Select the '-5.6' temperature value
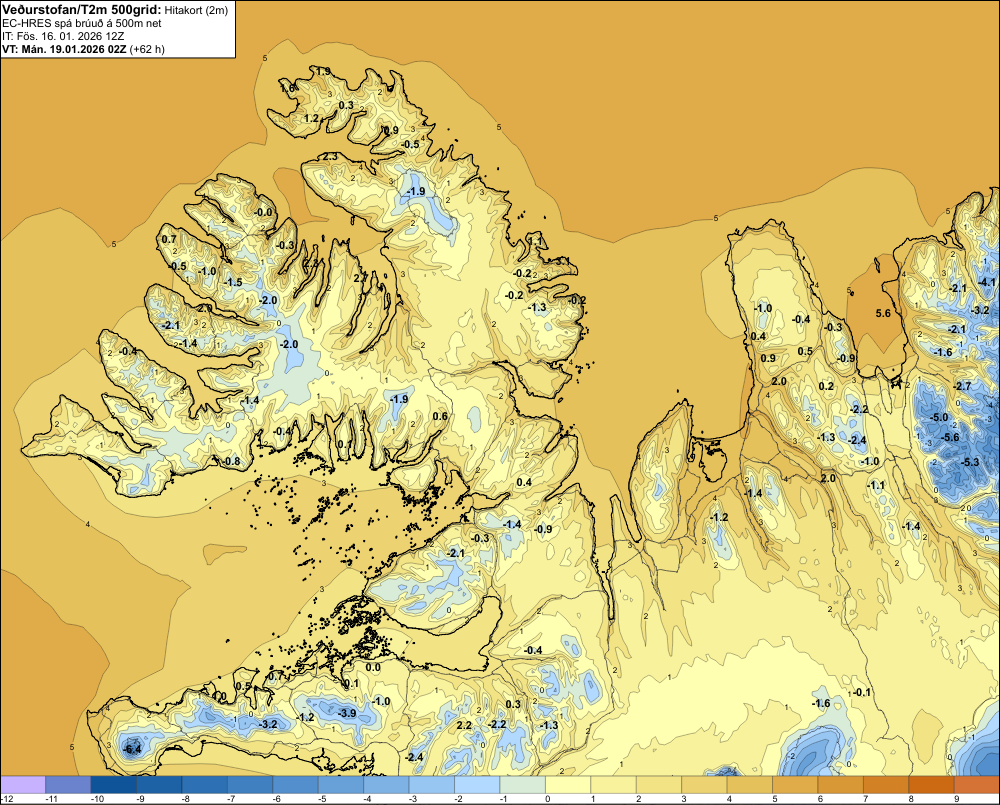Image resolution: width=1000 pixels, height=805 pixels. tap(950, 437)
